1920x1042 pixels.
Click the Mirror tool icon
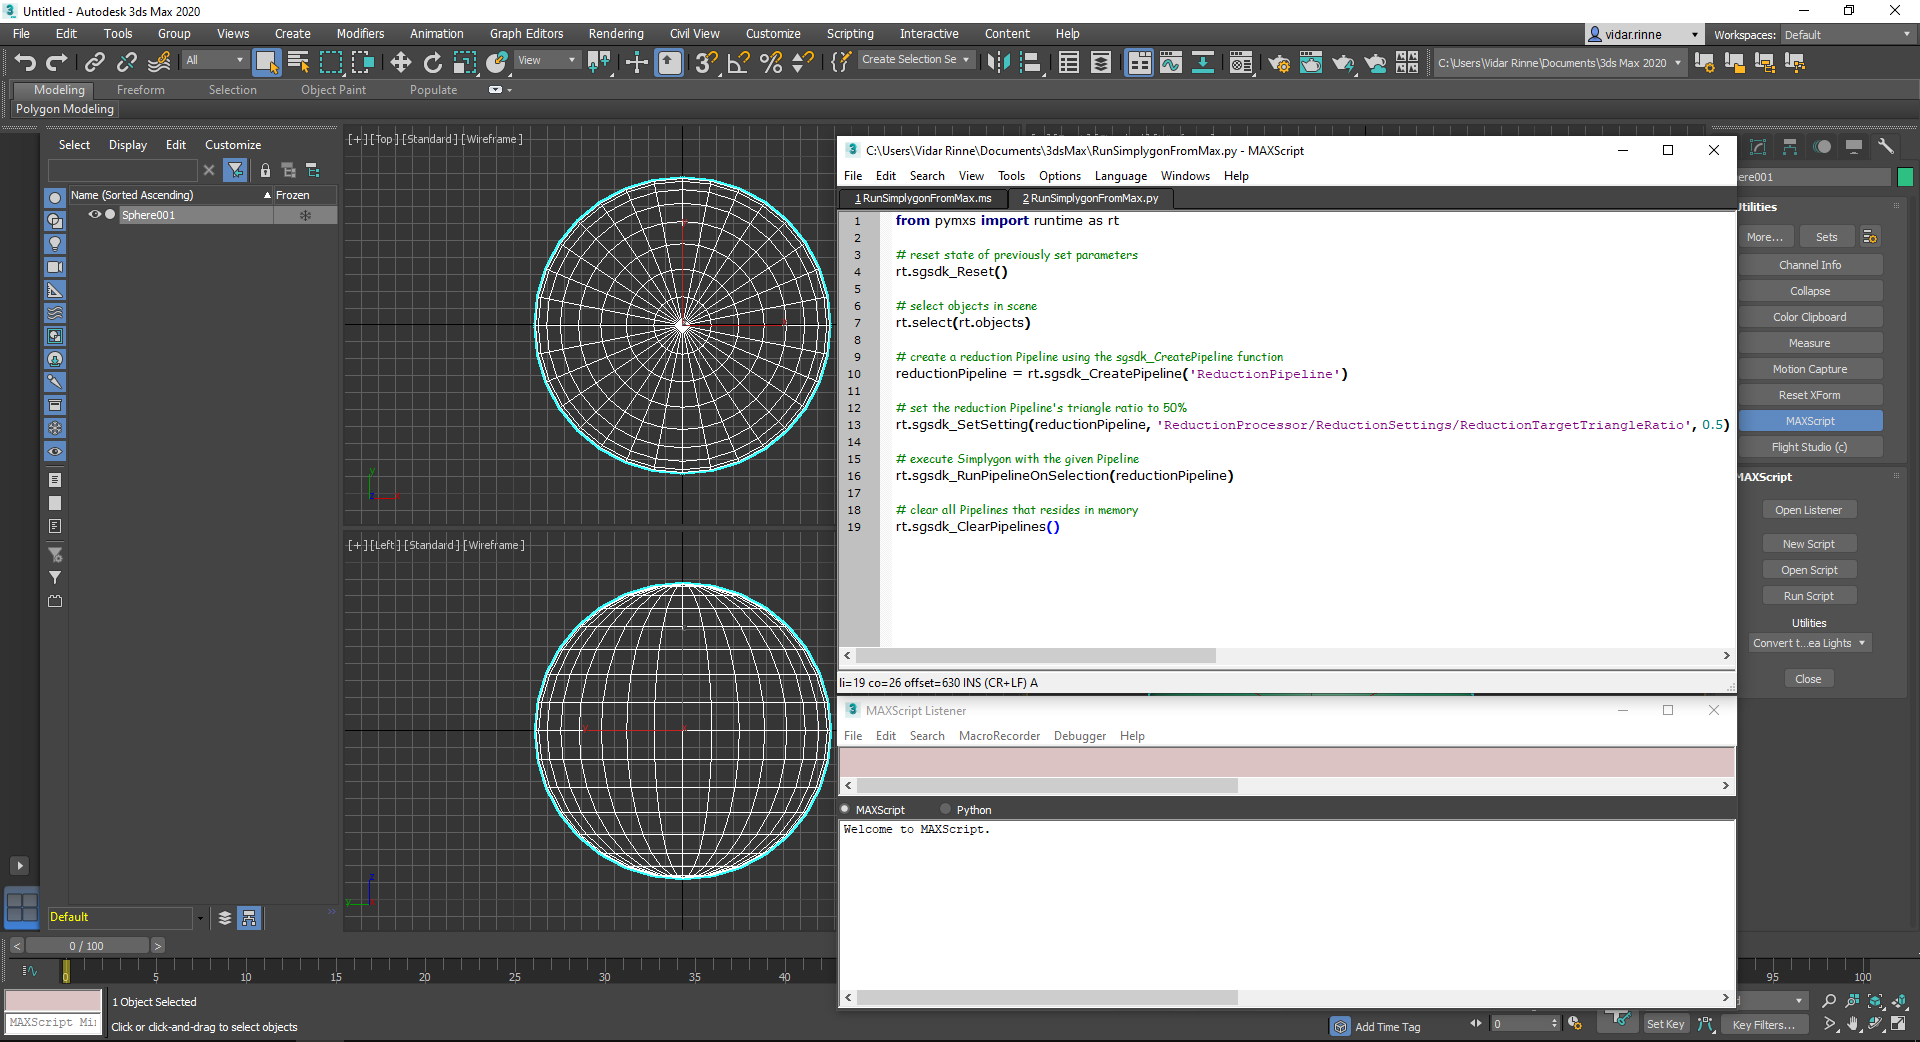point(997,63)
